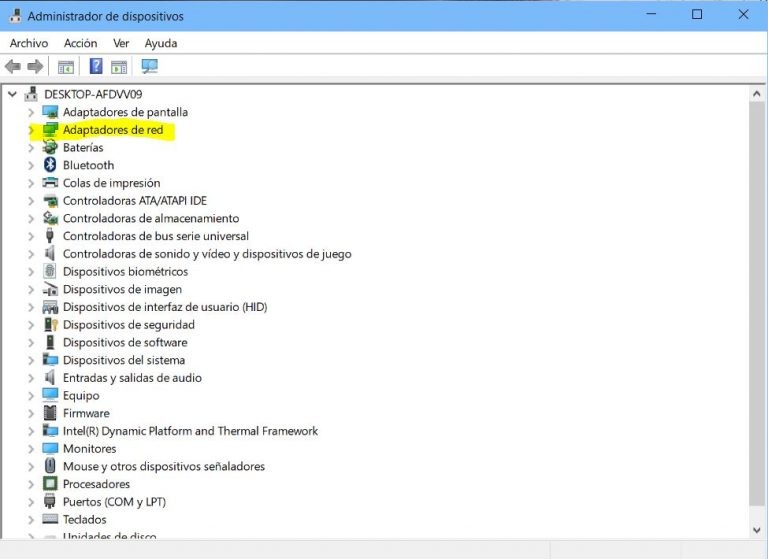Click the Mouse y otros dispositivos icon
This screenshot has width=768, height=559.
point(49,465)
